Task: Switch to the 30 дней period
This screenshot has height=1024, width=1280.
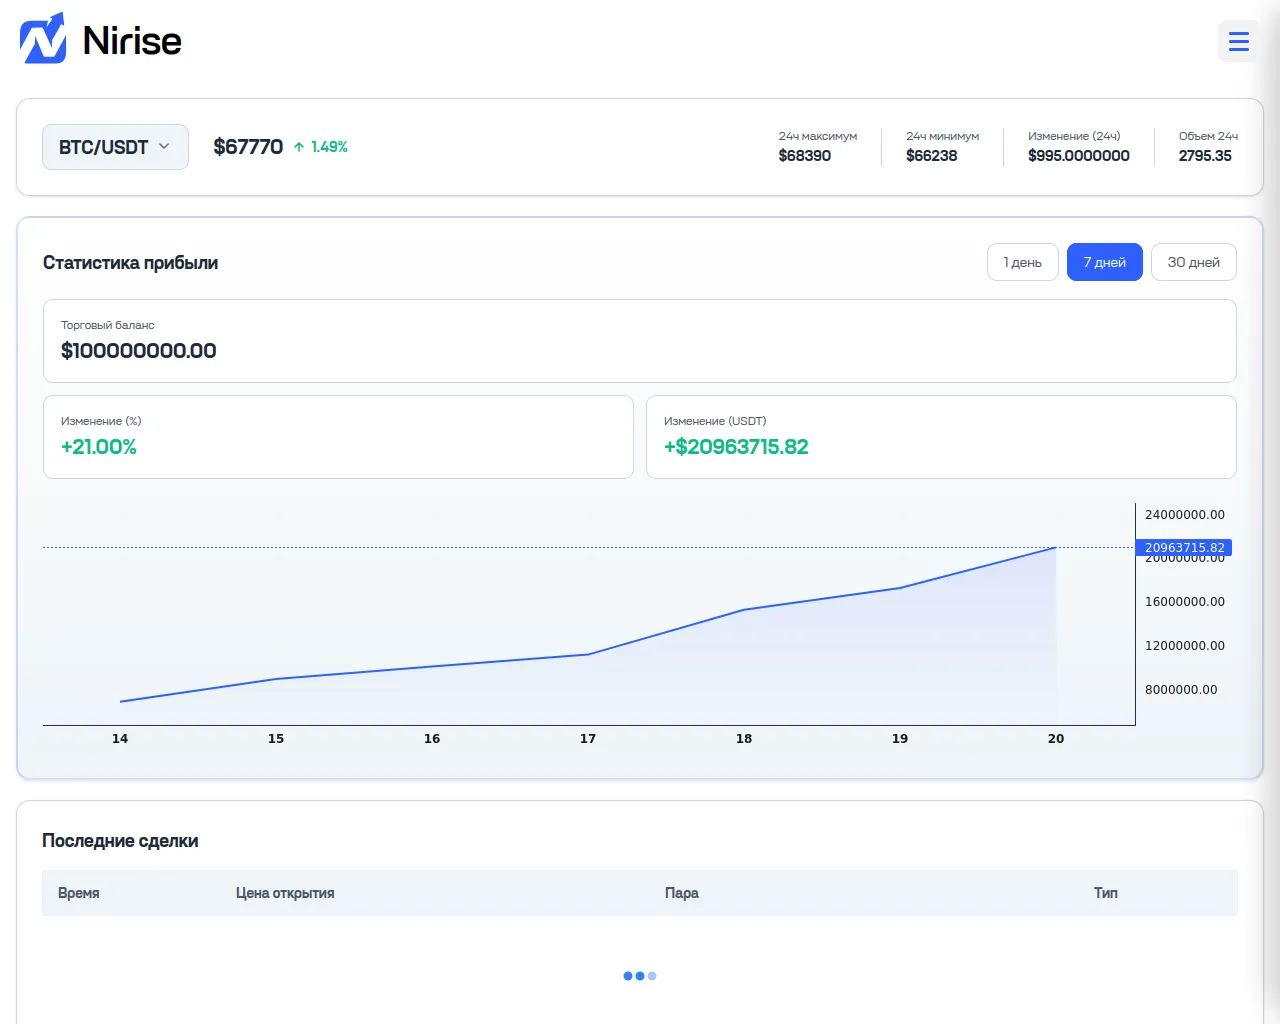Action: (1193, 262)
